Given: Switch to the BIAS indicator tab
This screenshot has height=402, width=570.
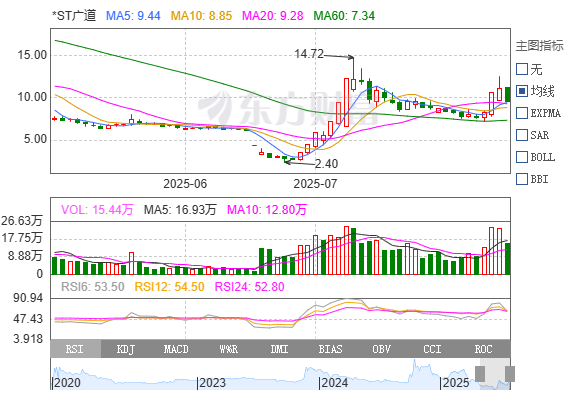Looking at the screenshot, I should [331, 349].
